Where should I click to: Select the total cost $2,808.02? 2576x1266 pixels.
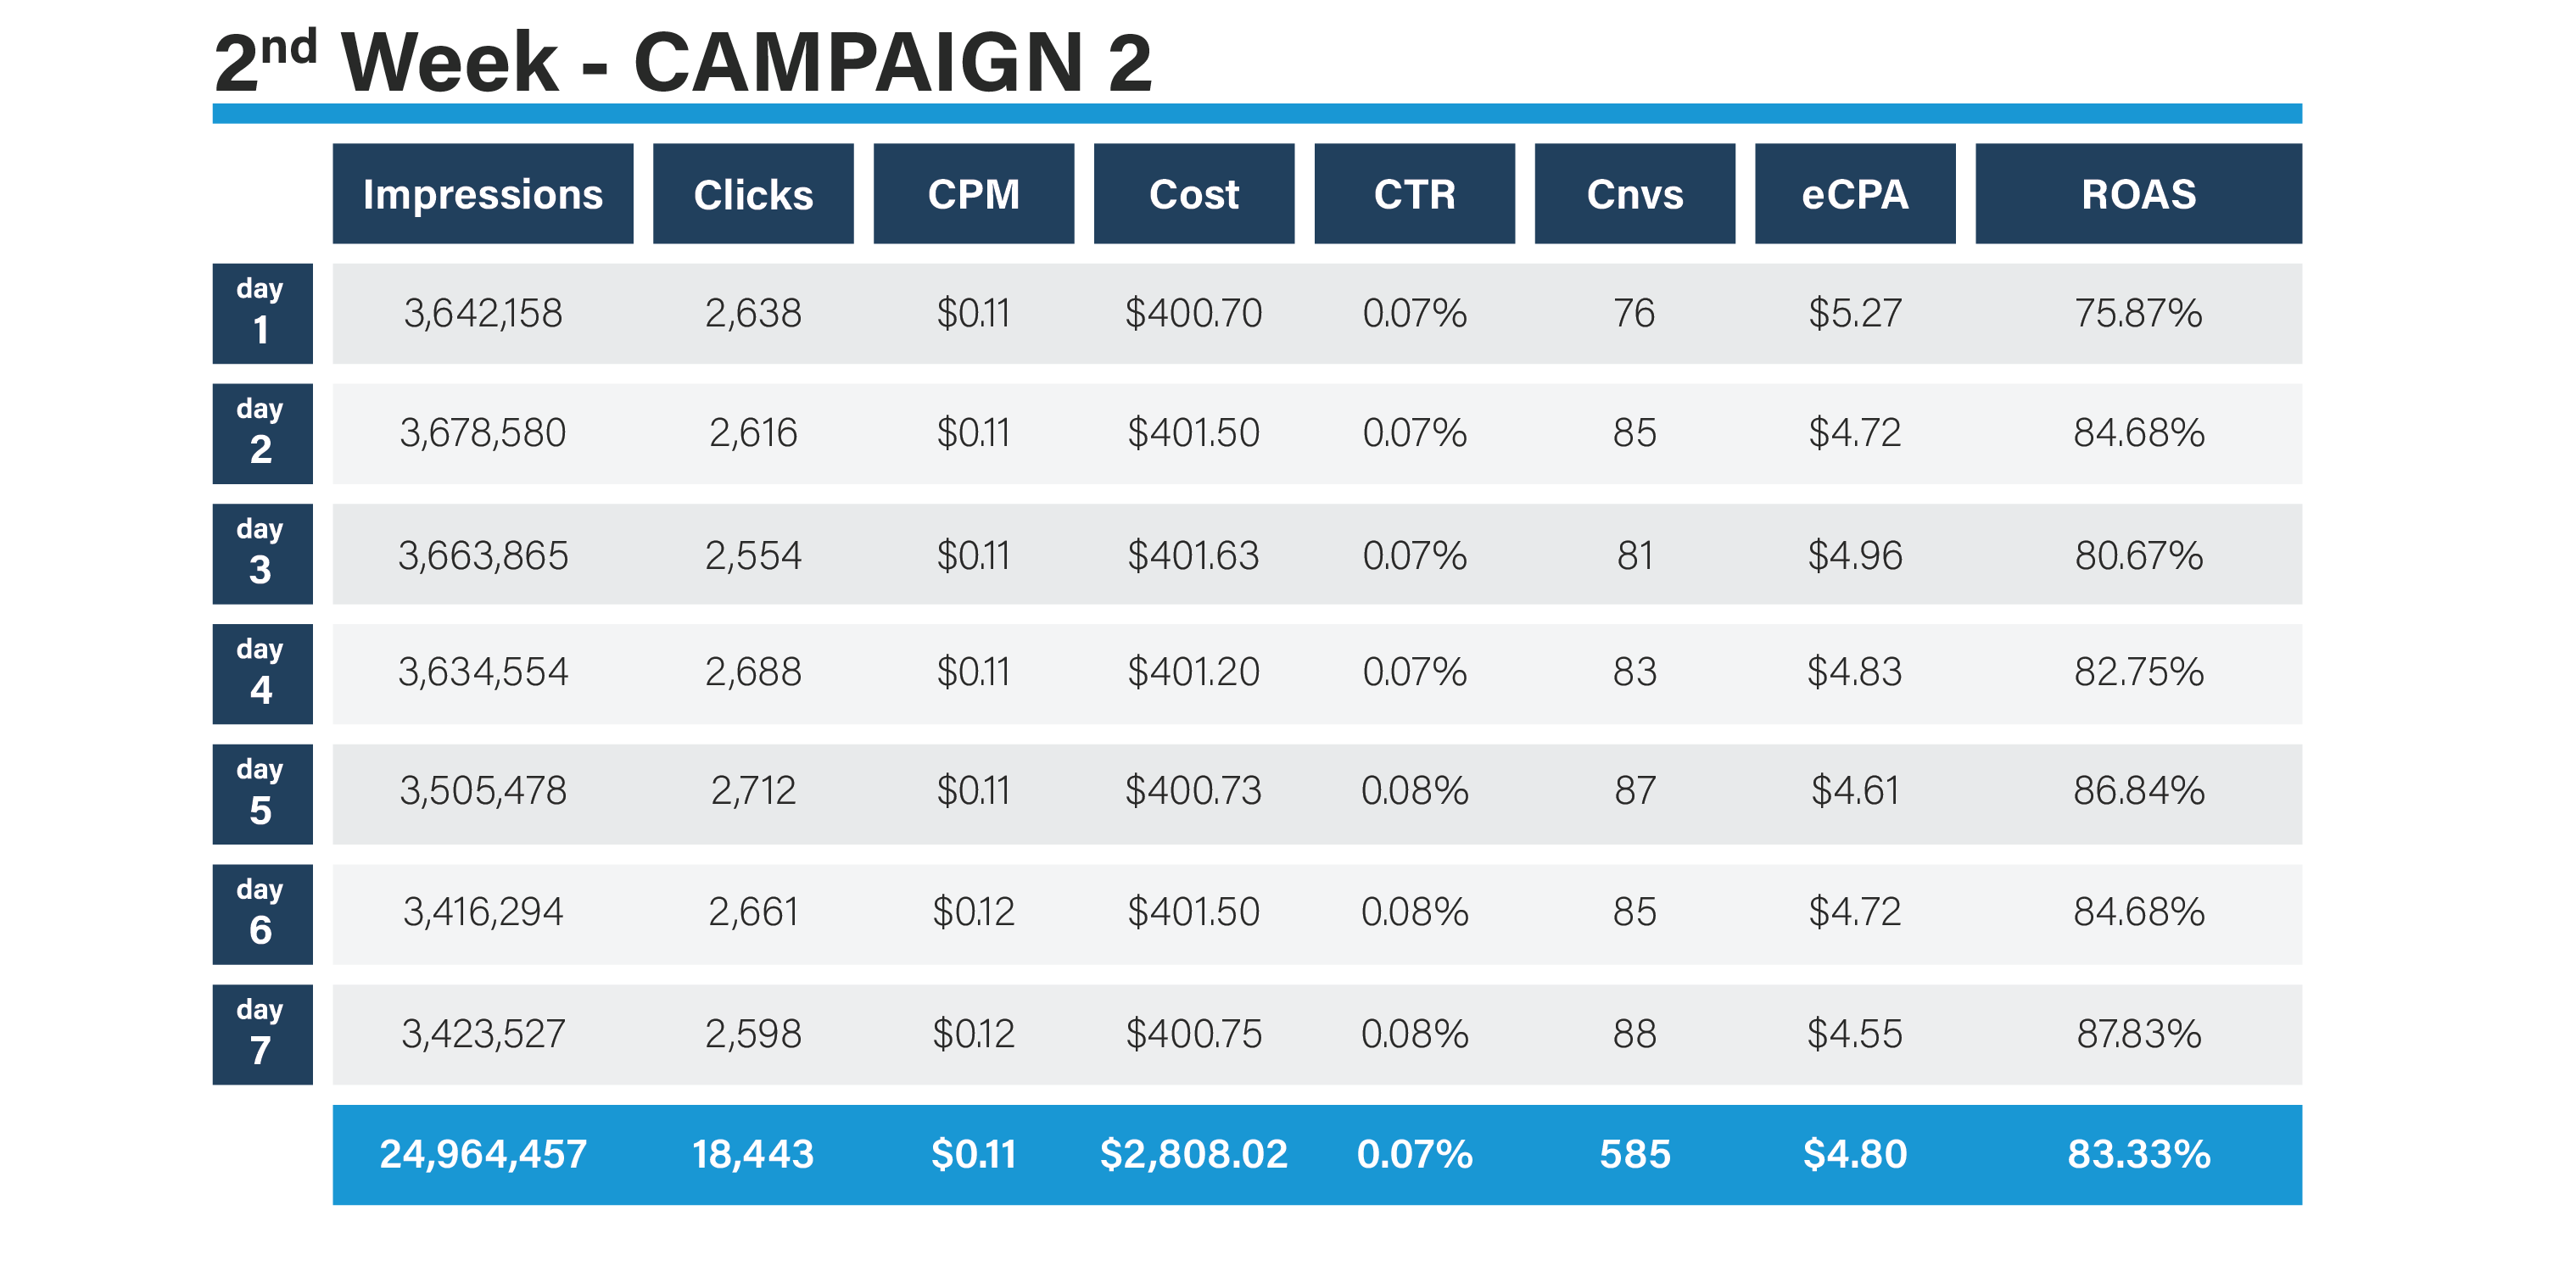[x=1193, y=1154]
